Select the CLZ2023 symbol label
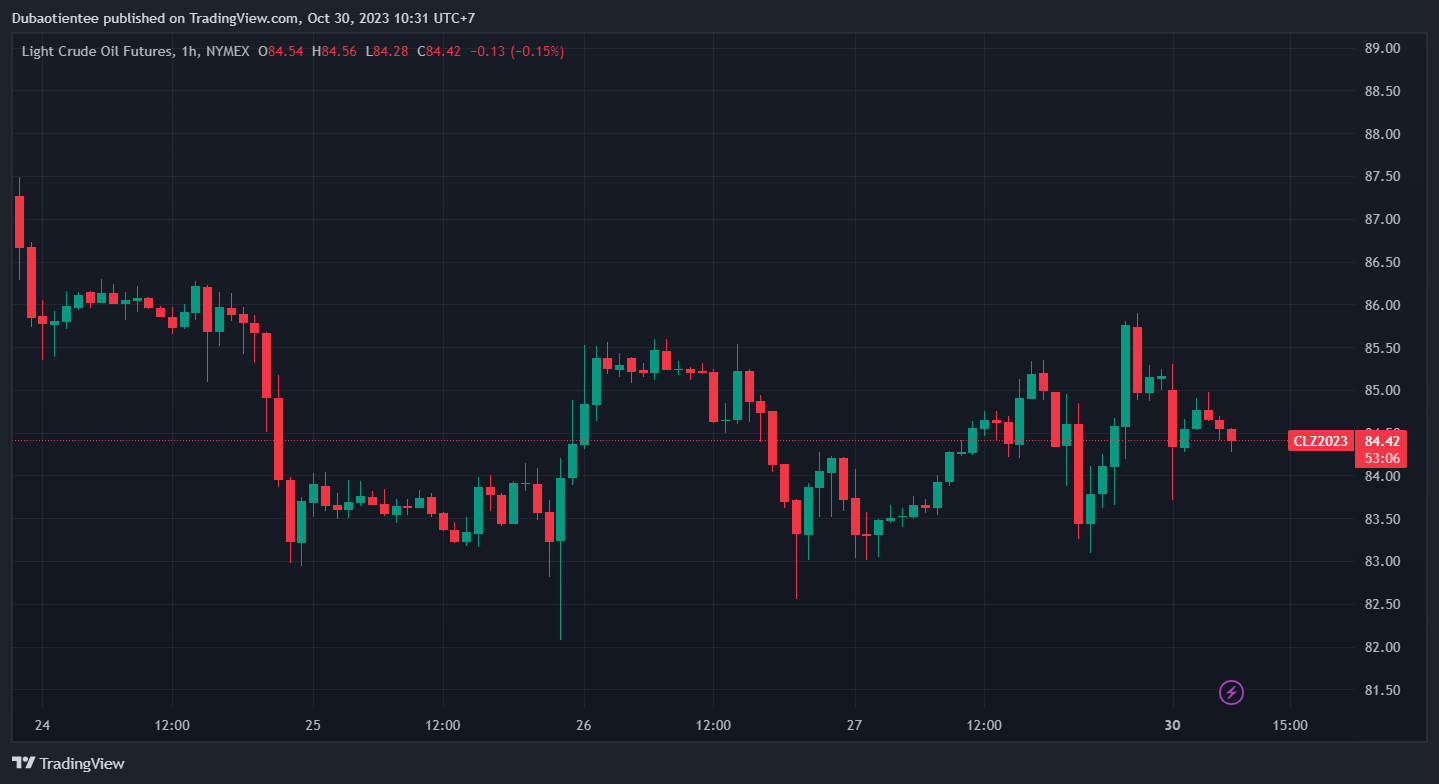The width and height of the screenshot is (1439, 784). tap(1320, 441)
